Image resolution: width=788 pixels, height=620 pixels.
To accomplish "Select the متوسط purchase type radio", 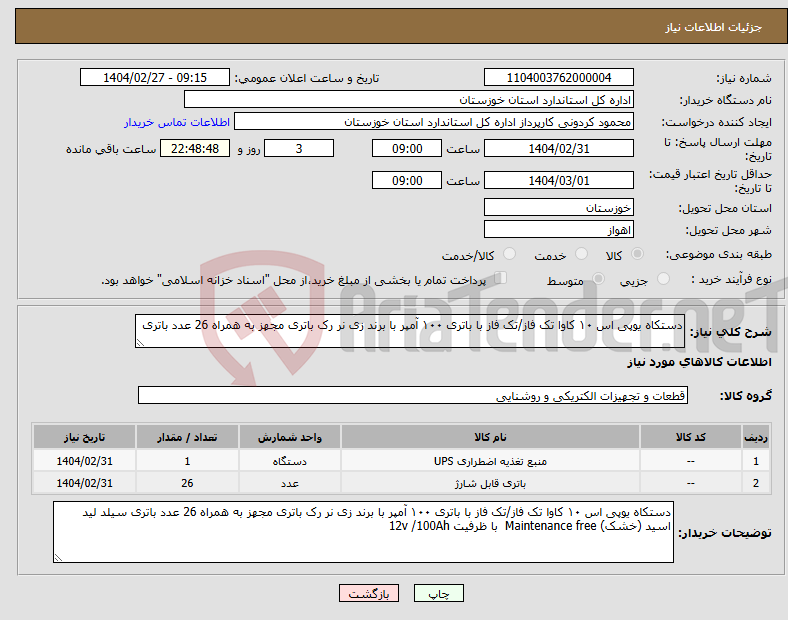I will (x=599, y=279).
